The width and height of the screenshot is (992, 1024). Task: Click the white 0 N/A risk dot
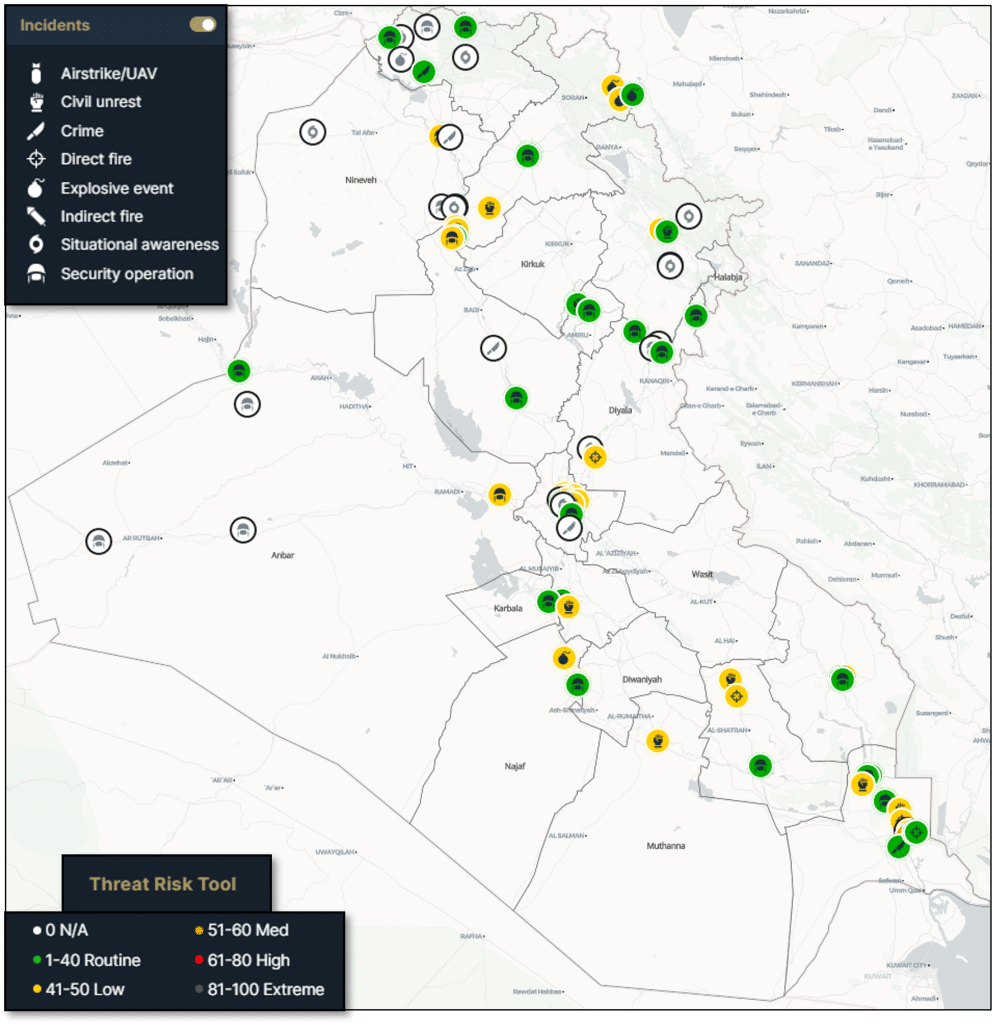(37, 931)
